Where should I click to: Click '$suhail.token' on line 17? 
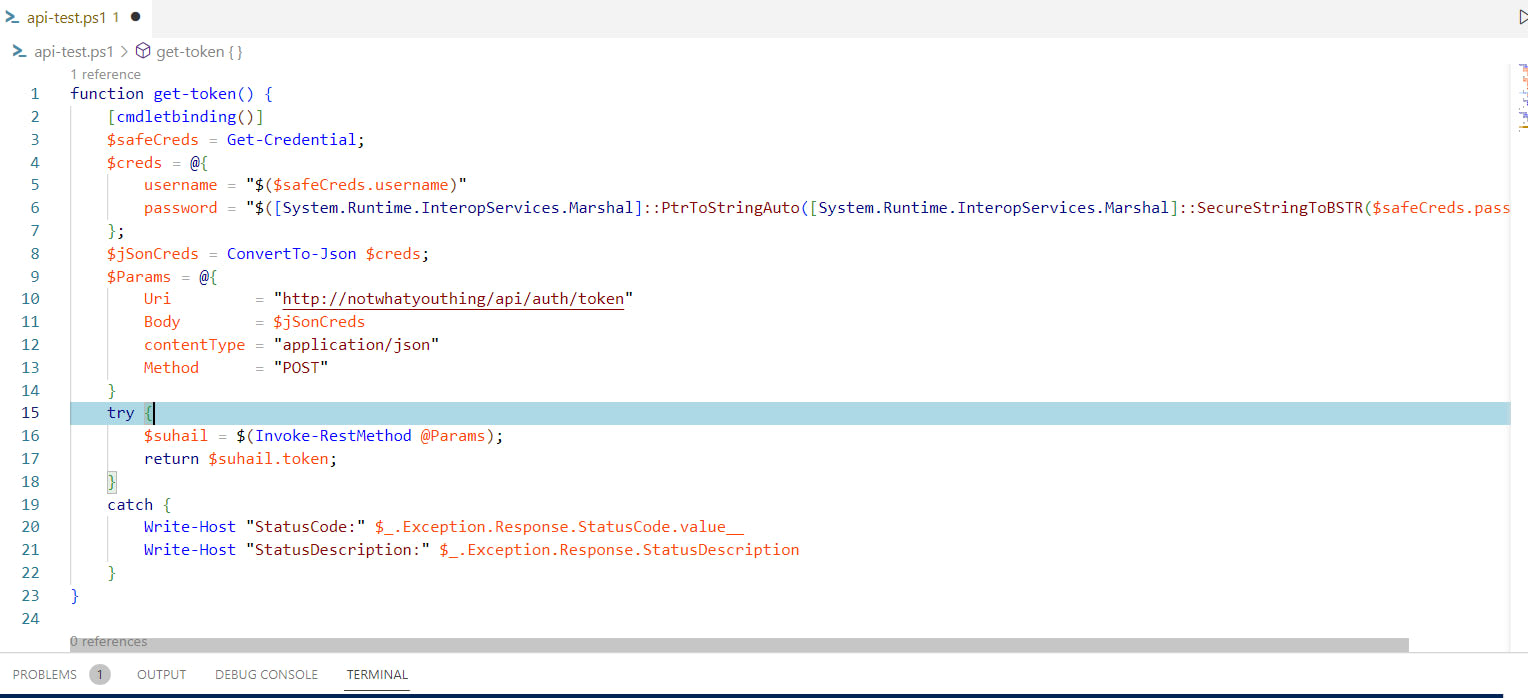pyautogui.click(x=268, y=459)
